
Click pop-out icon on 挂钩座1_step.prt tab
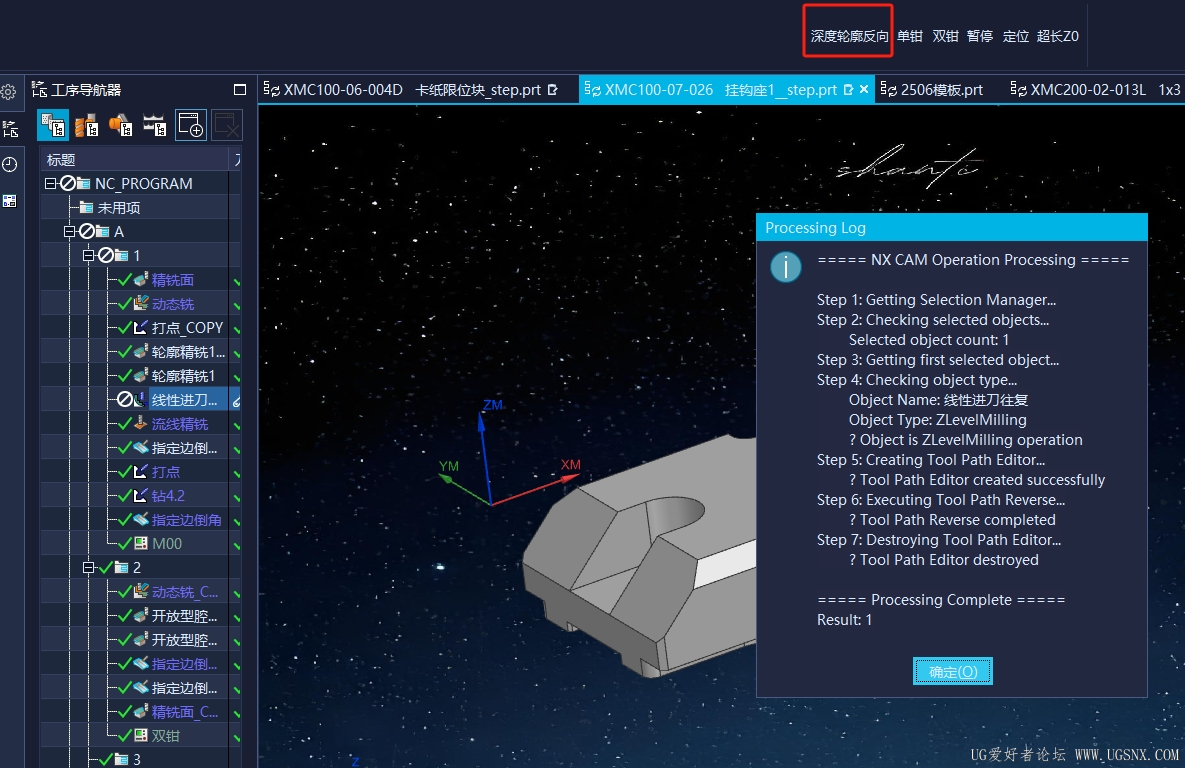tap(848, 90)
